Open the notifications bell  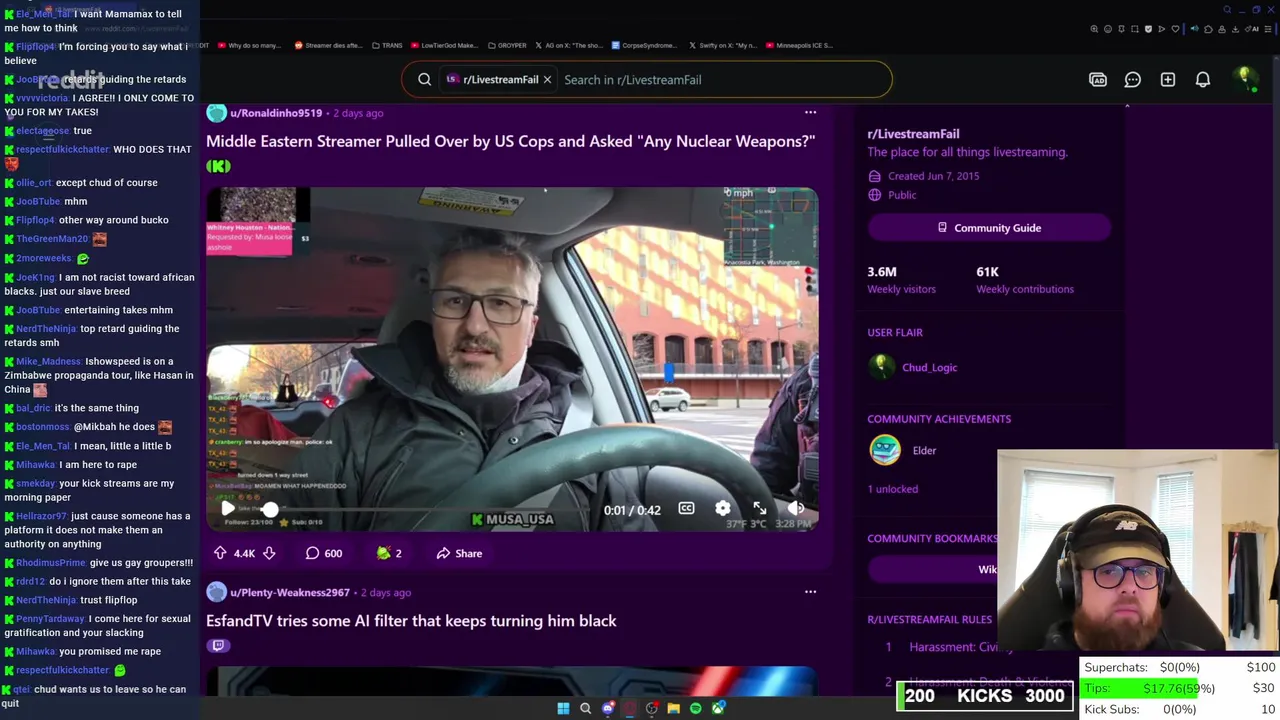[1203, 80]
